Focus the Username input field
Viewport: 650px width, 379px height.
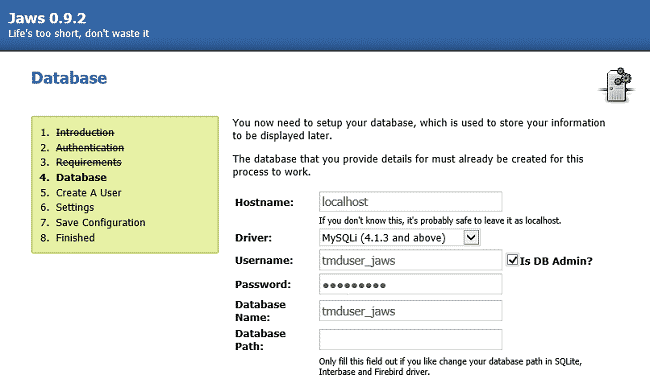[x=410, y=260]
